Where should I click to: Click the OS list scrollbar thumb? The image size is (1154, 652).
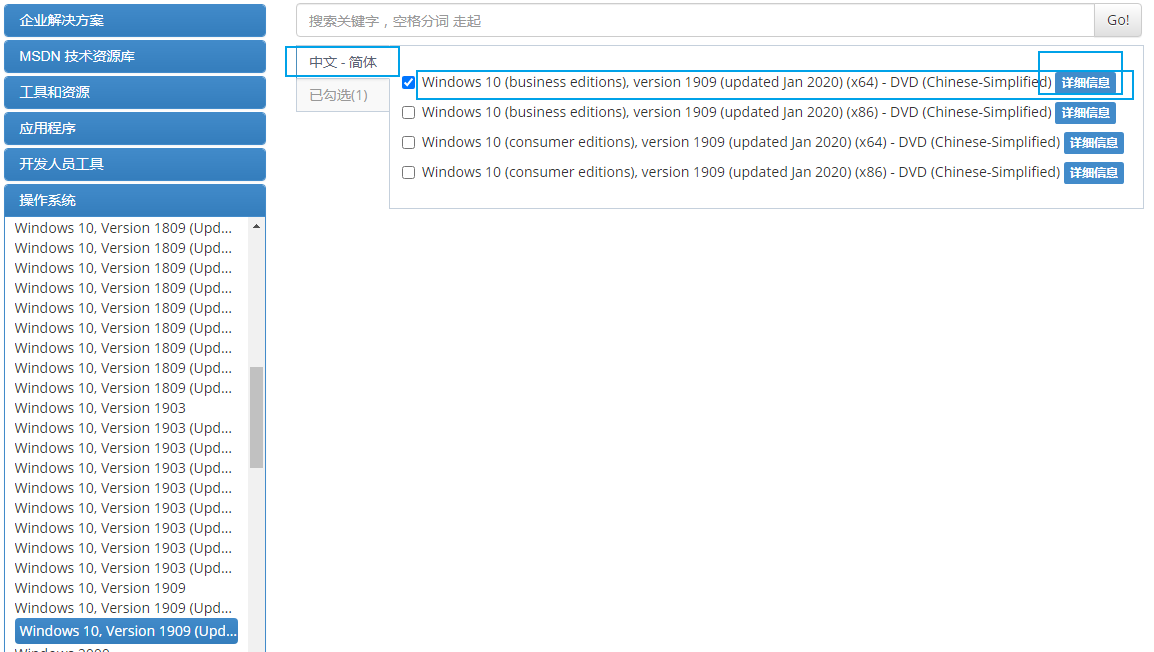256,417
